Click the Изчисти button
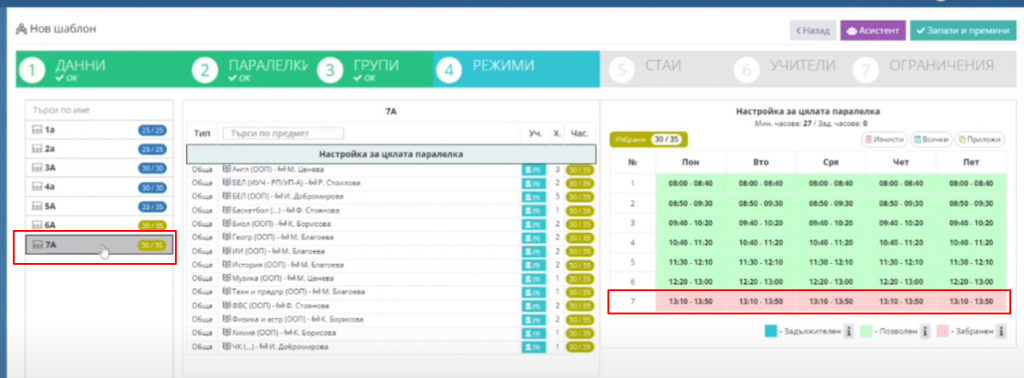Image resolution: width=1024 pixels, height=378 pixels. (885, 139)
